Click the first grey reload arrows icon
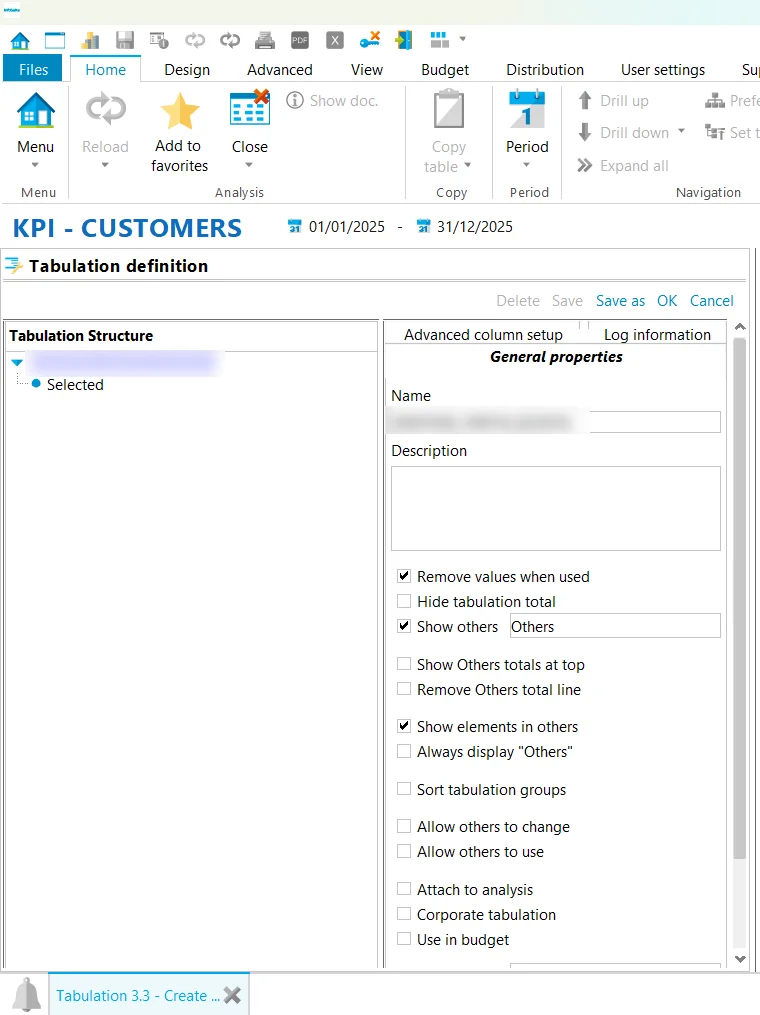Screen dimensions: 760x1015 click(195, 41)
